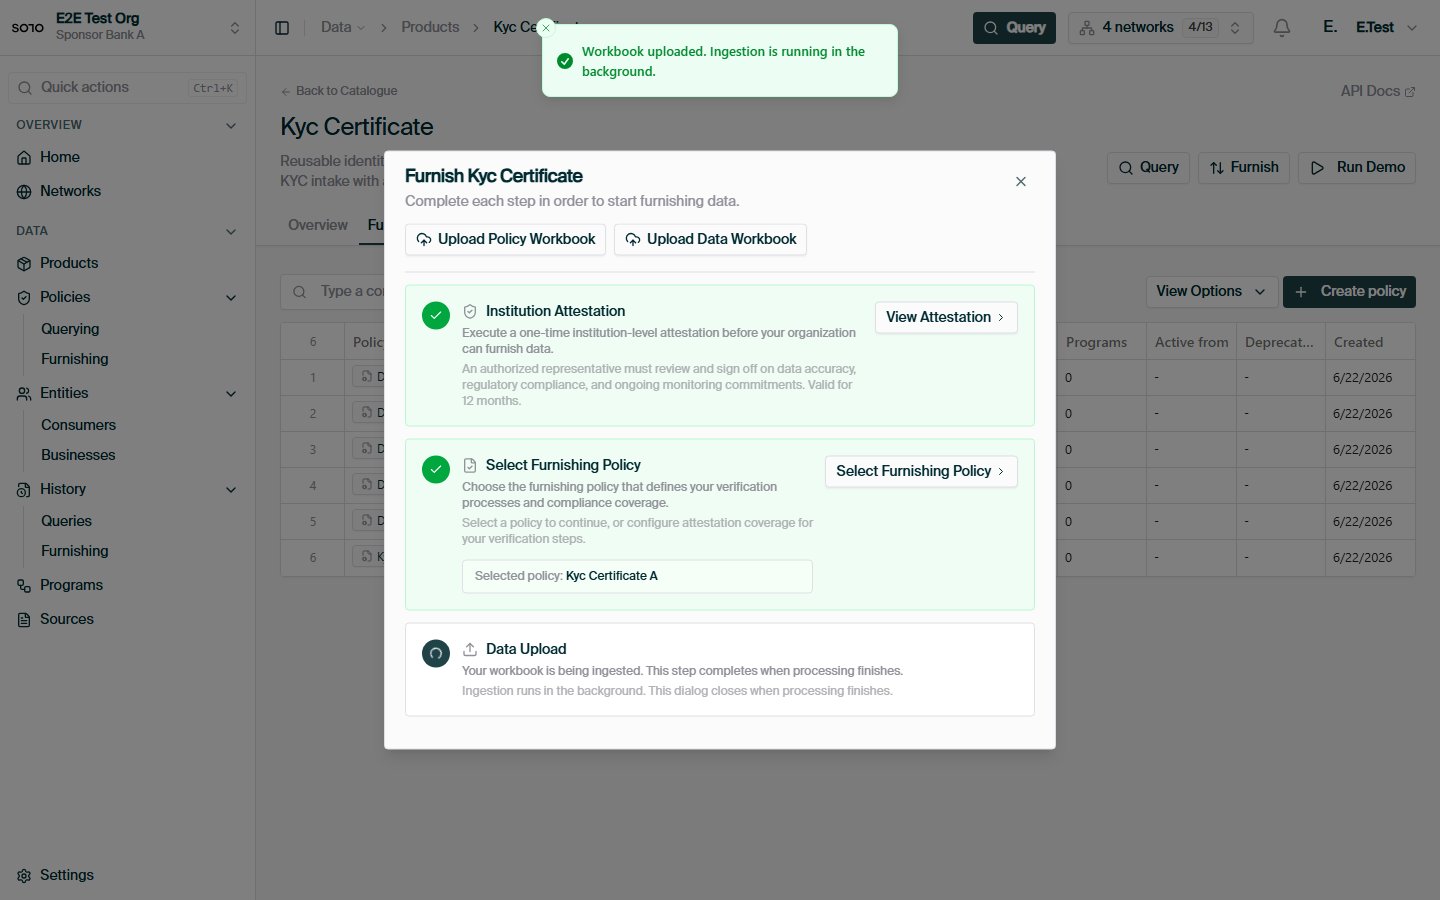Open API Docs link
The height and width of the screenshot is (900, 1440).
(x=1378, y=91)
